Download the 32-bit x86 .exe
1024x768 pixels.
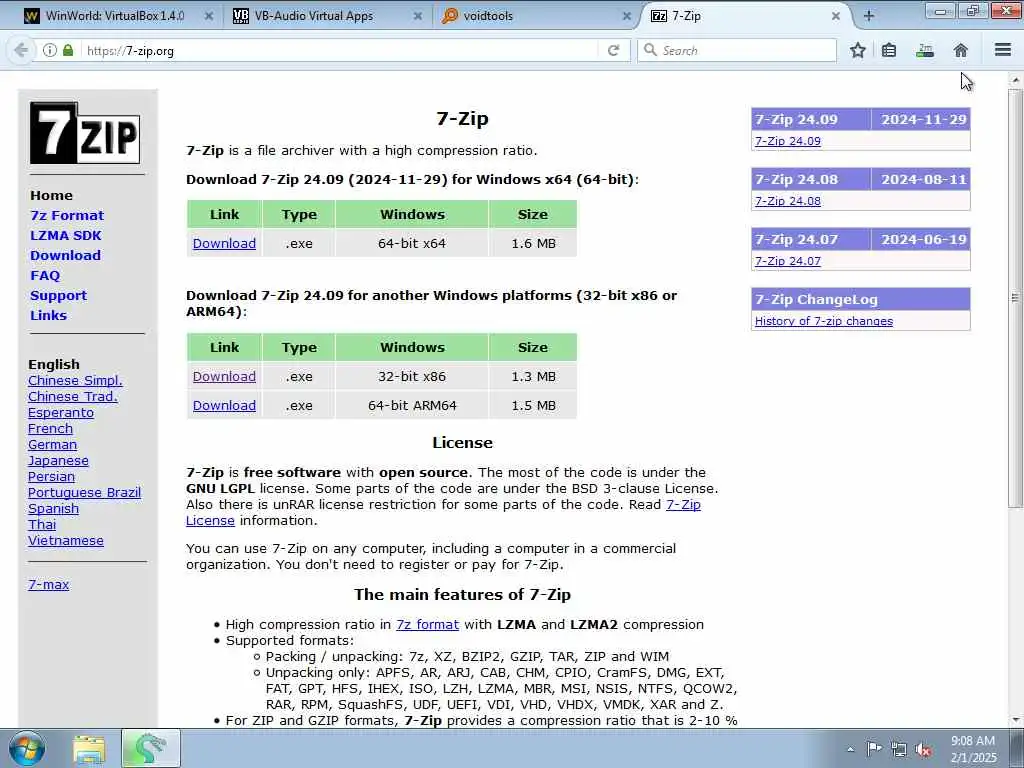tap(224, 377)
